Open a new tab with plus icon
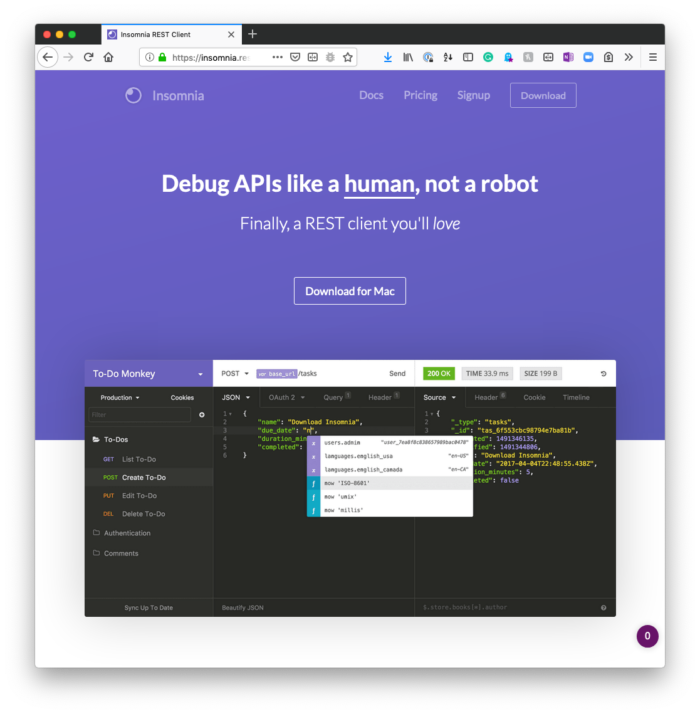Image resolution: width=700 pixels, height=714 pixels. (253, 34)
